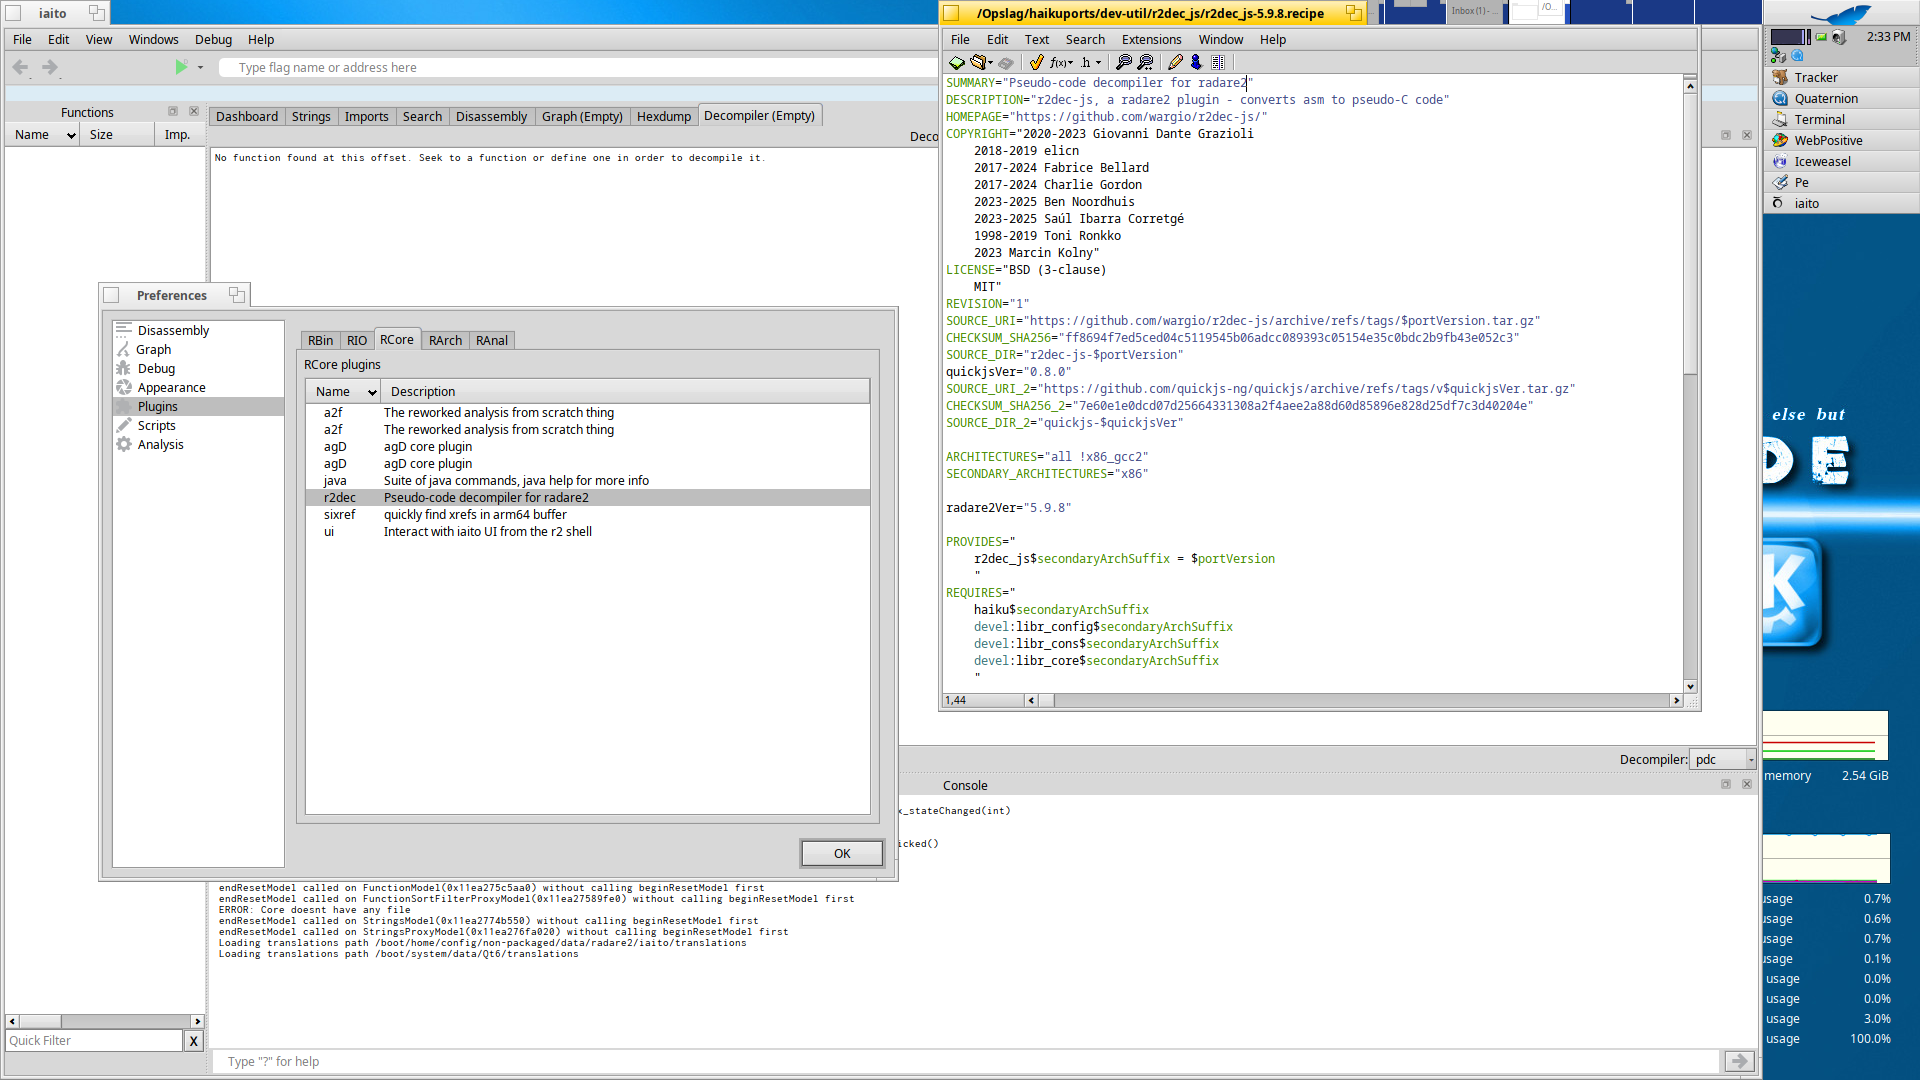Click the Description column header in plugins list
Image resolution: width=1920 pixels, height=1080 pixels.
(626, 392)
